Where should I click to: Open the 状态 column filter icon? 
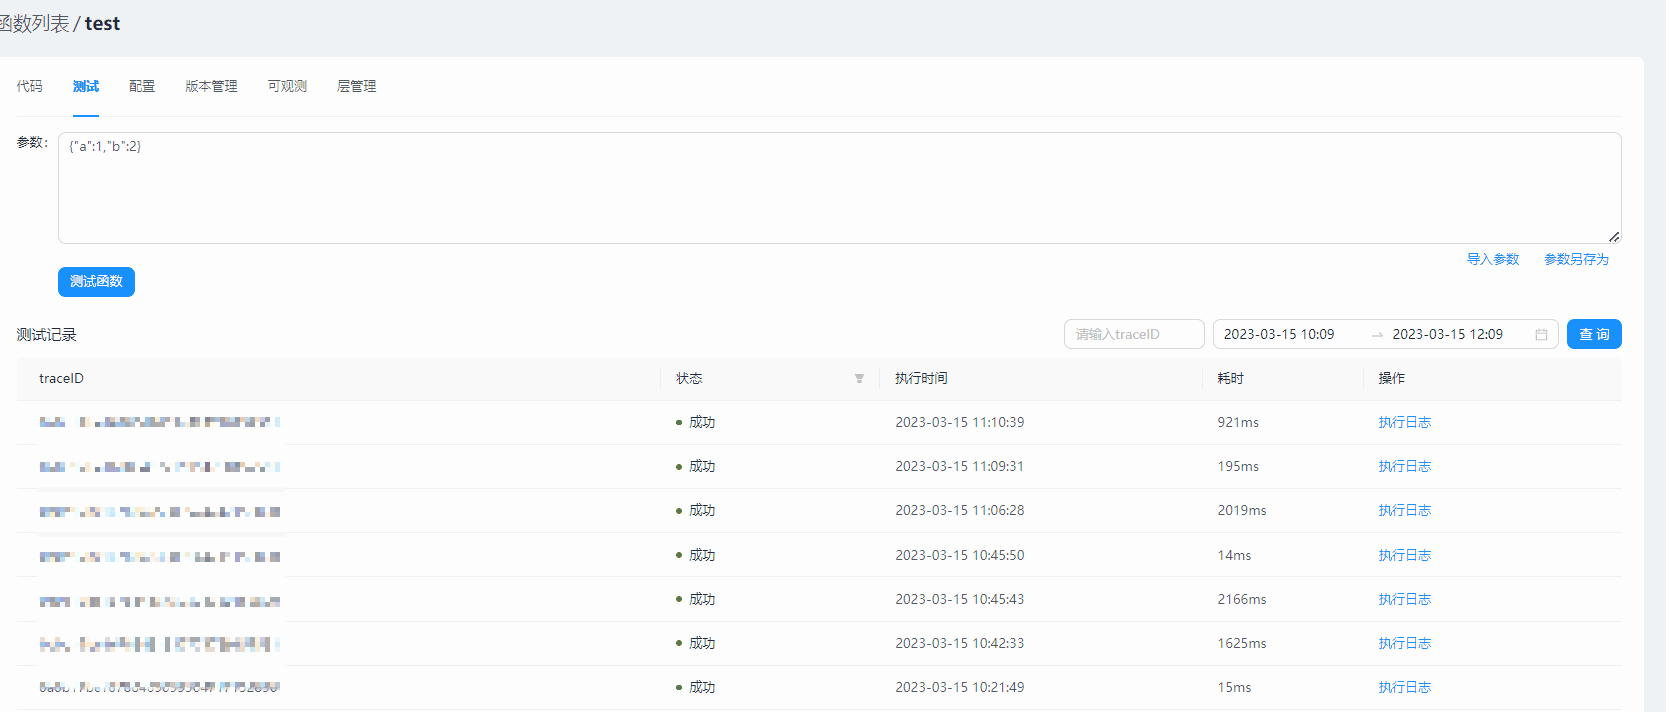click(x=859, y=378)
